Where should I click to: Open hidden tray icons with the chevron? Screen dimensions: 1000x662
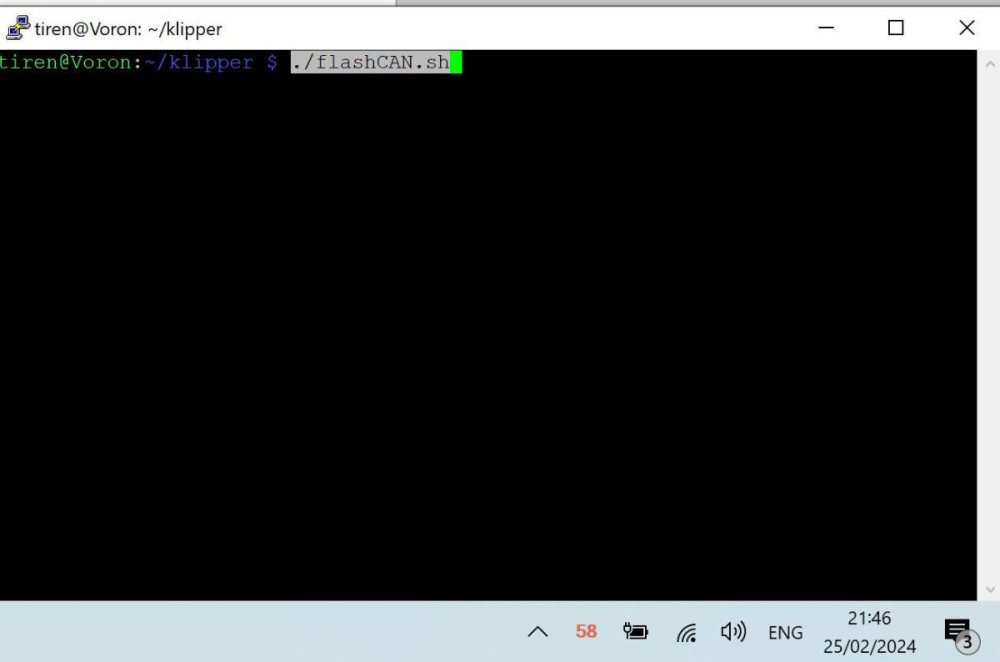[x=537, y=632]
